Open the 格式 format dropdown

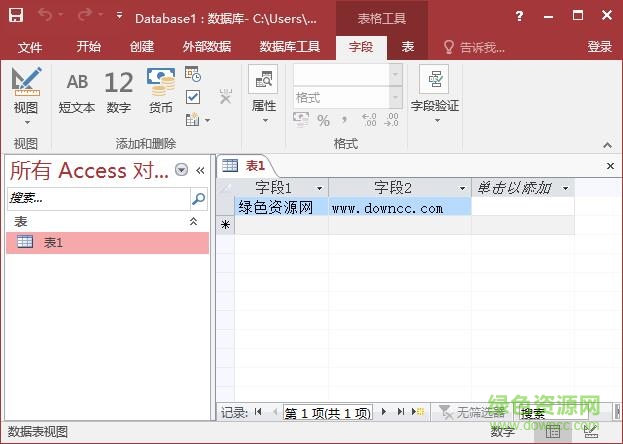396,98
